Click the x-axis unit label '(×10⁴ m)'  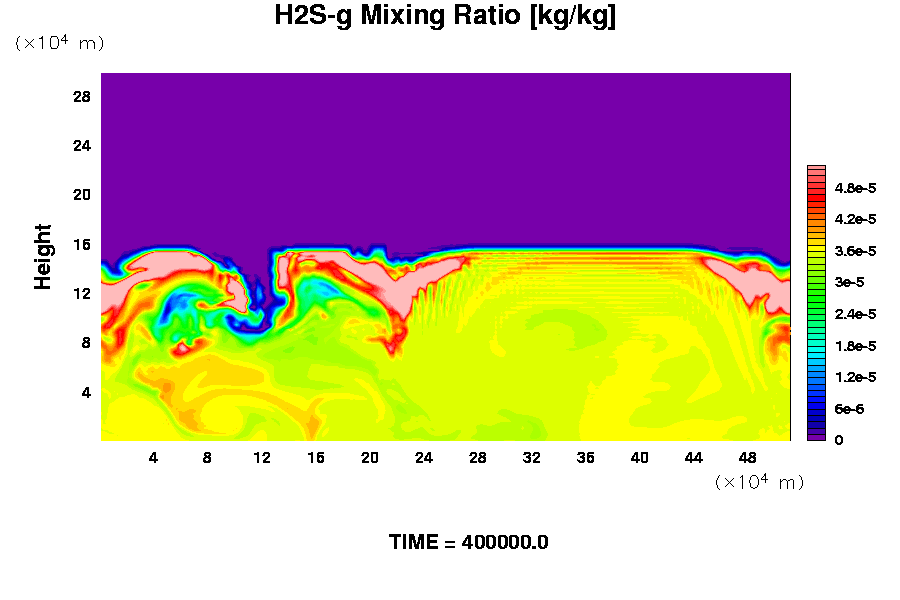point(759,482)
